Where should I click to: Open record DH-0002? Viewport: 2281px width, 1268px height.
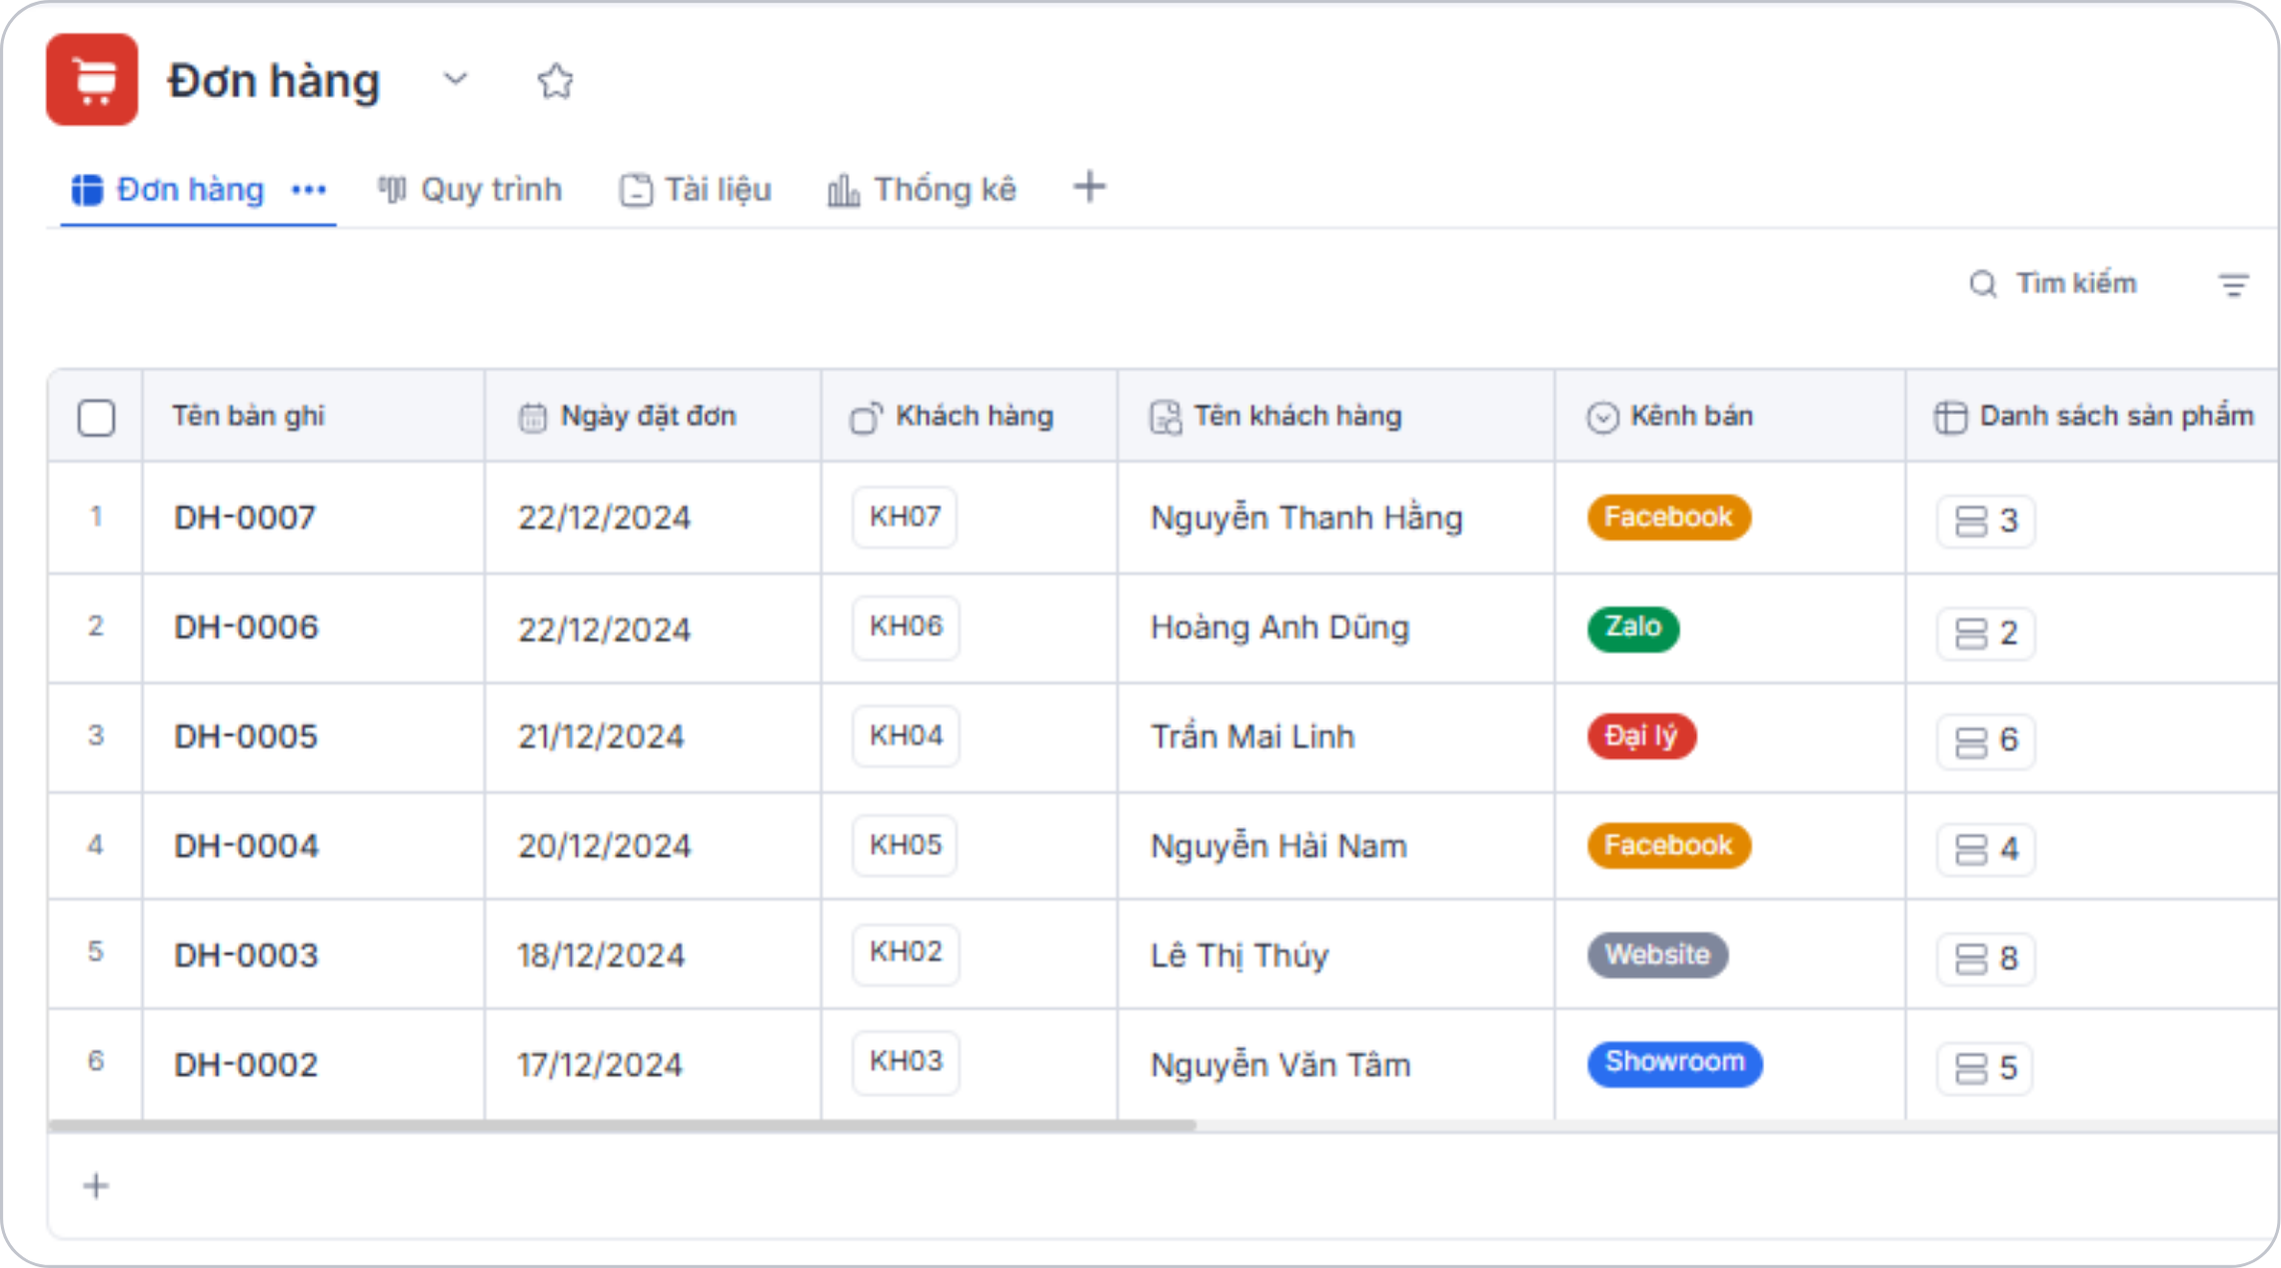(246, 1065)
